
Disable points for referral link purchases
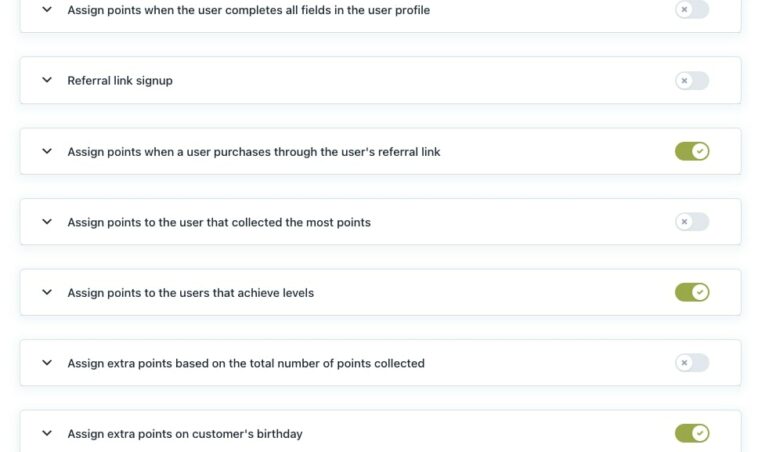tap(691, 152)
